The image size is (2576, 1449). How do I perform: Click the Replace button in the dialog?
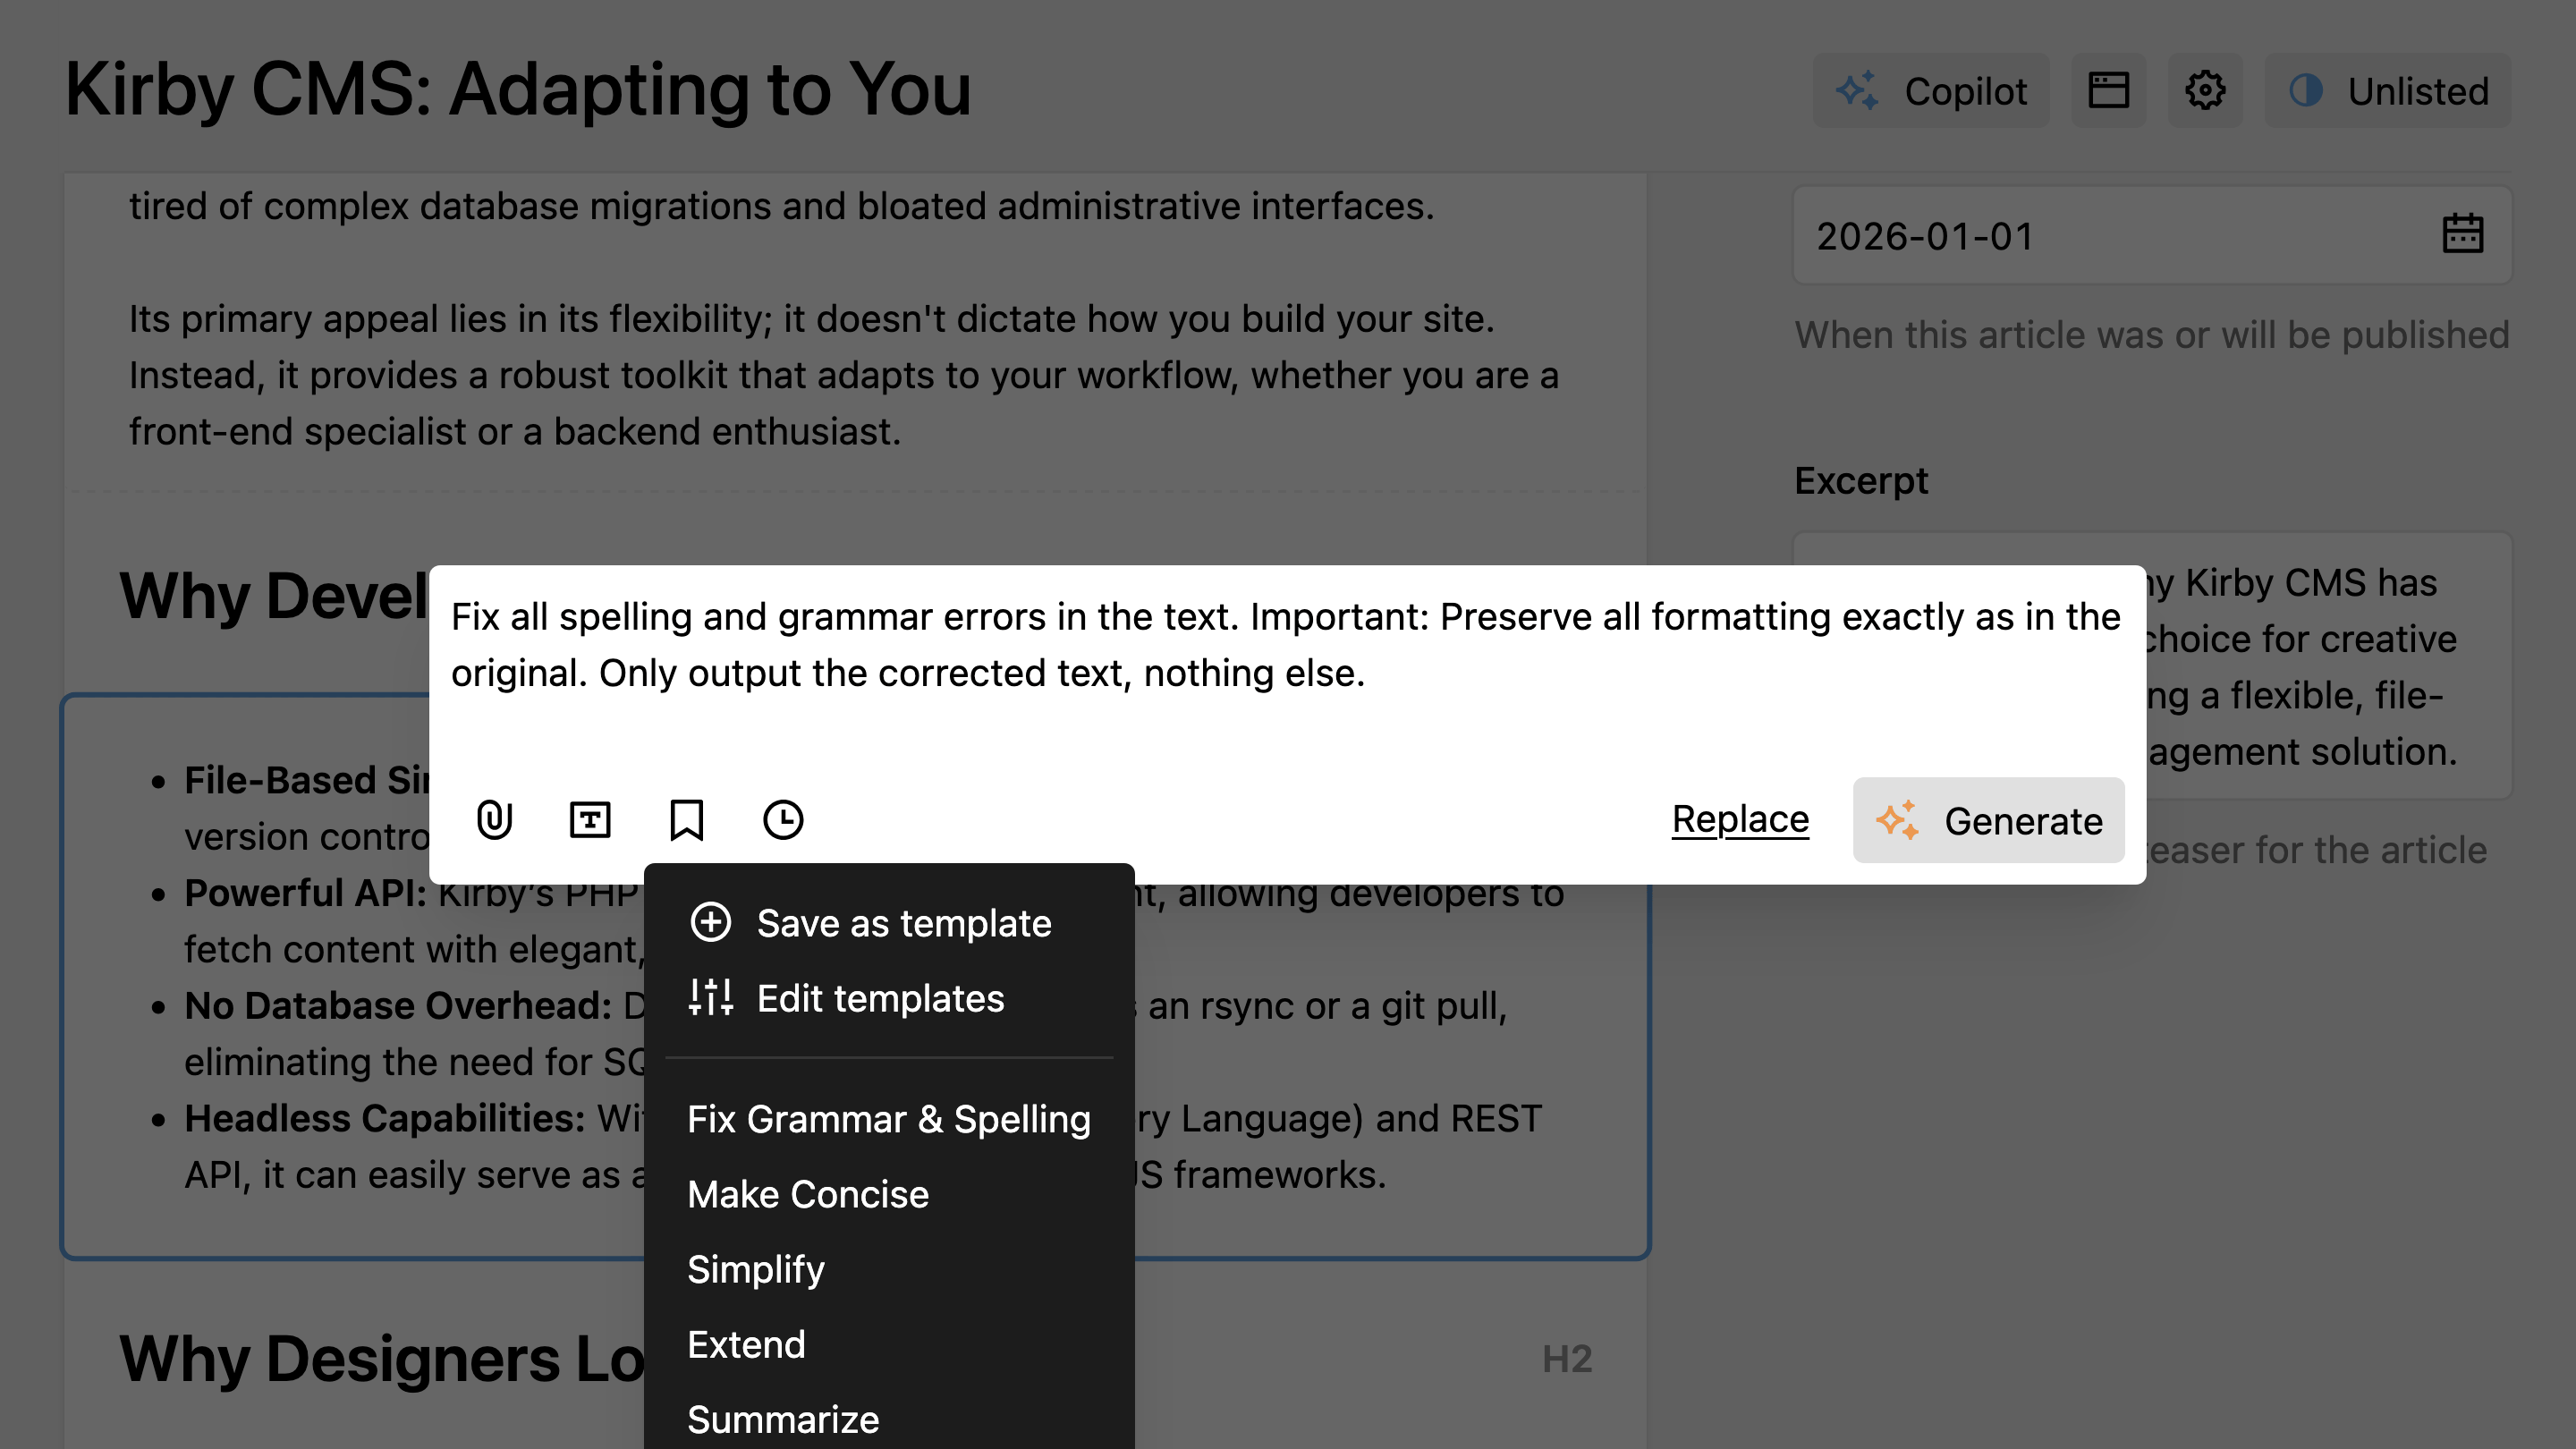click(x=1740, y=819)
